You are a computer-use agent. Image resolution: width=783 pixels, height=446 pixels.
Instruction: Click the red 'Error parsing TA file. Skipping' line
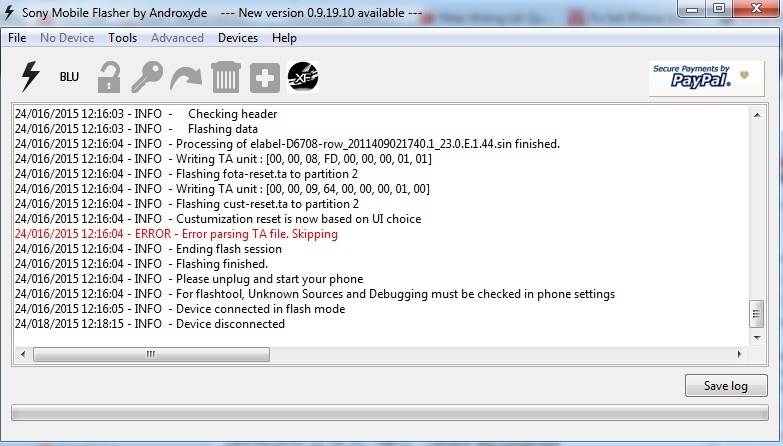pyautogui.click(x=176, y=234)
